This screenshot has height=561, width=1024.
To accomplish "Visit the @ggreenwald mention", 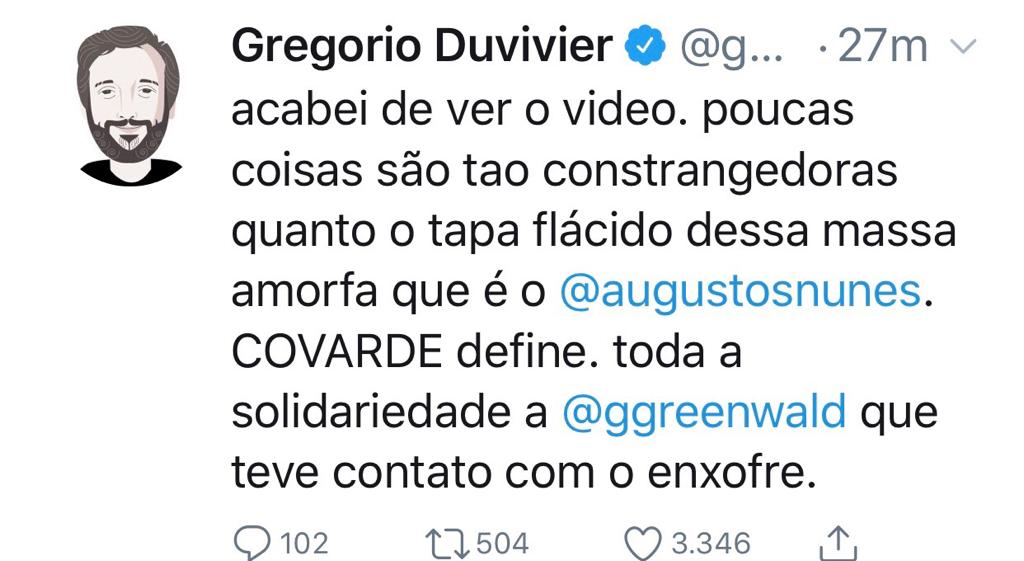I will tap(704, 413).
